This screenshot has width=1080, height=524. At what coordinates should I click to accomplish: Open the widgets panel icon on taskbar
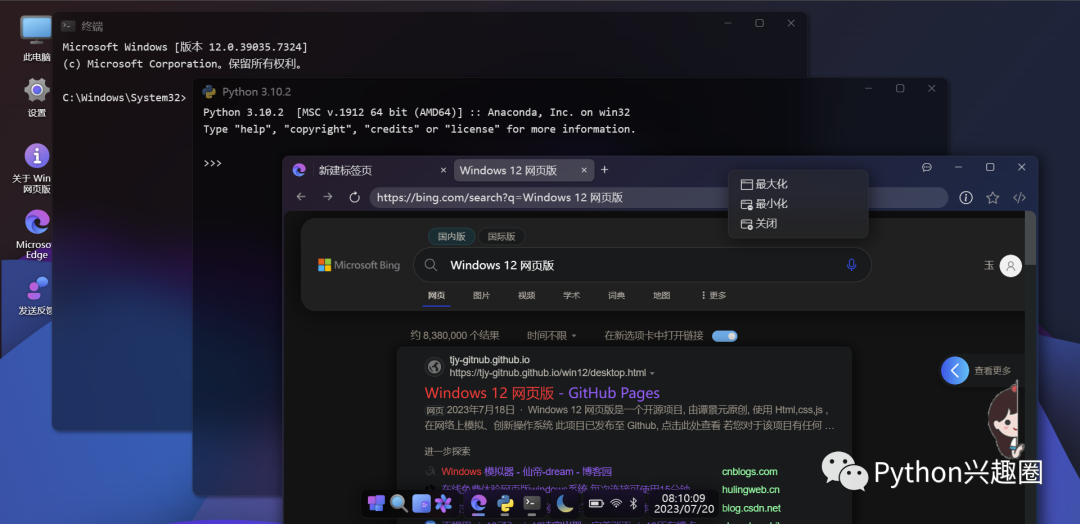tap(421, 503)
